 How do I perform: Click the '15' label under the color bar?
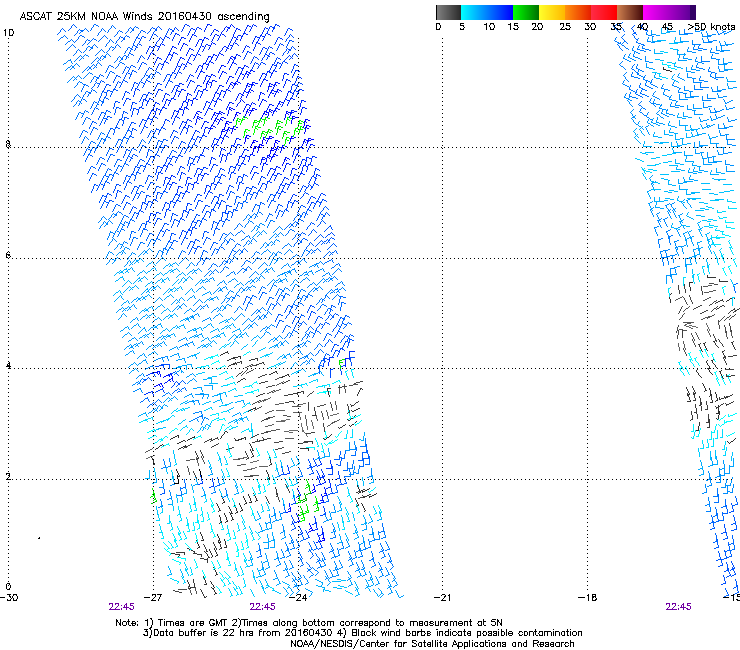coord(513,27)
